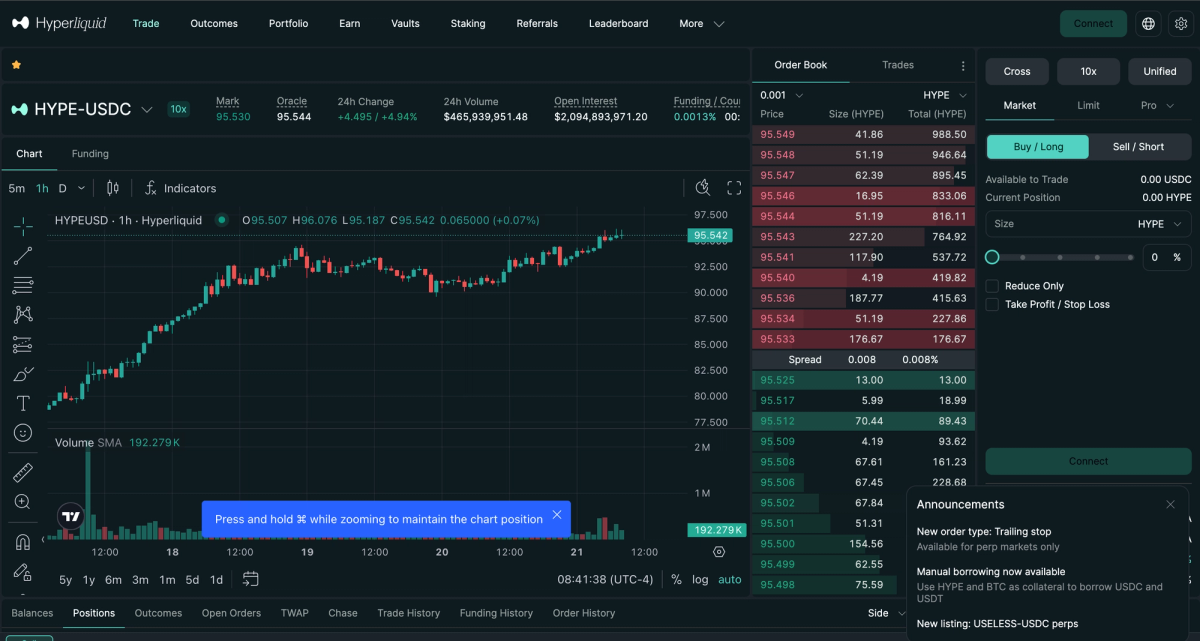Toggle the magnet mode tool
Viewport: 1200px width, 641px height.
pos(23,542)
